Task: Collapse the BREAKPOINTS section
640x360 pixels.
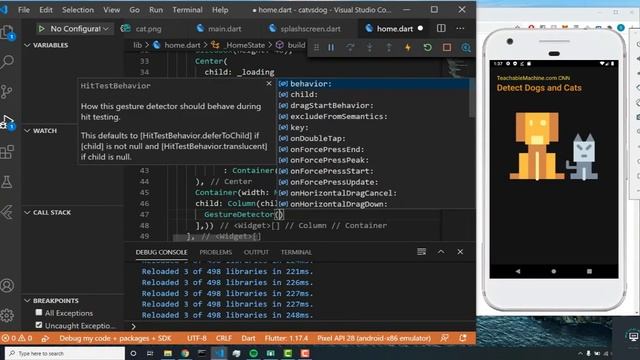Action: (x=51, y=300)
